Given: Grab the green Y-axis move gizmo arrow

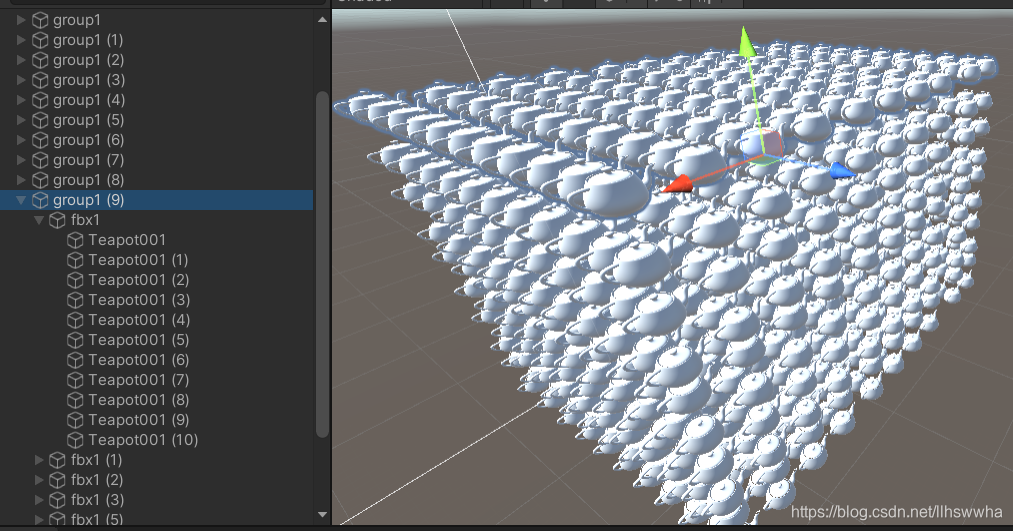Looking at the screenshot, I should point(747,42).
